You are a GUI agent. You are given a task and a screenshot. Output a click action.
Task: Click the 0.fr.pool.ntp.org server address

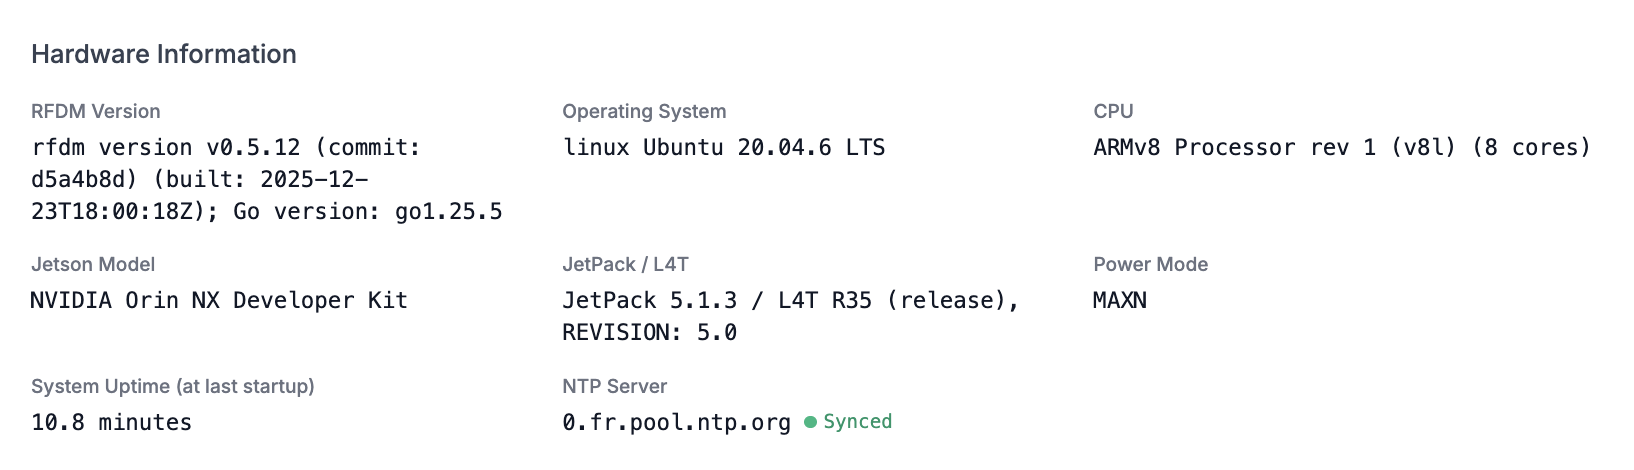tap(676, 423)
